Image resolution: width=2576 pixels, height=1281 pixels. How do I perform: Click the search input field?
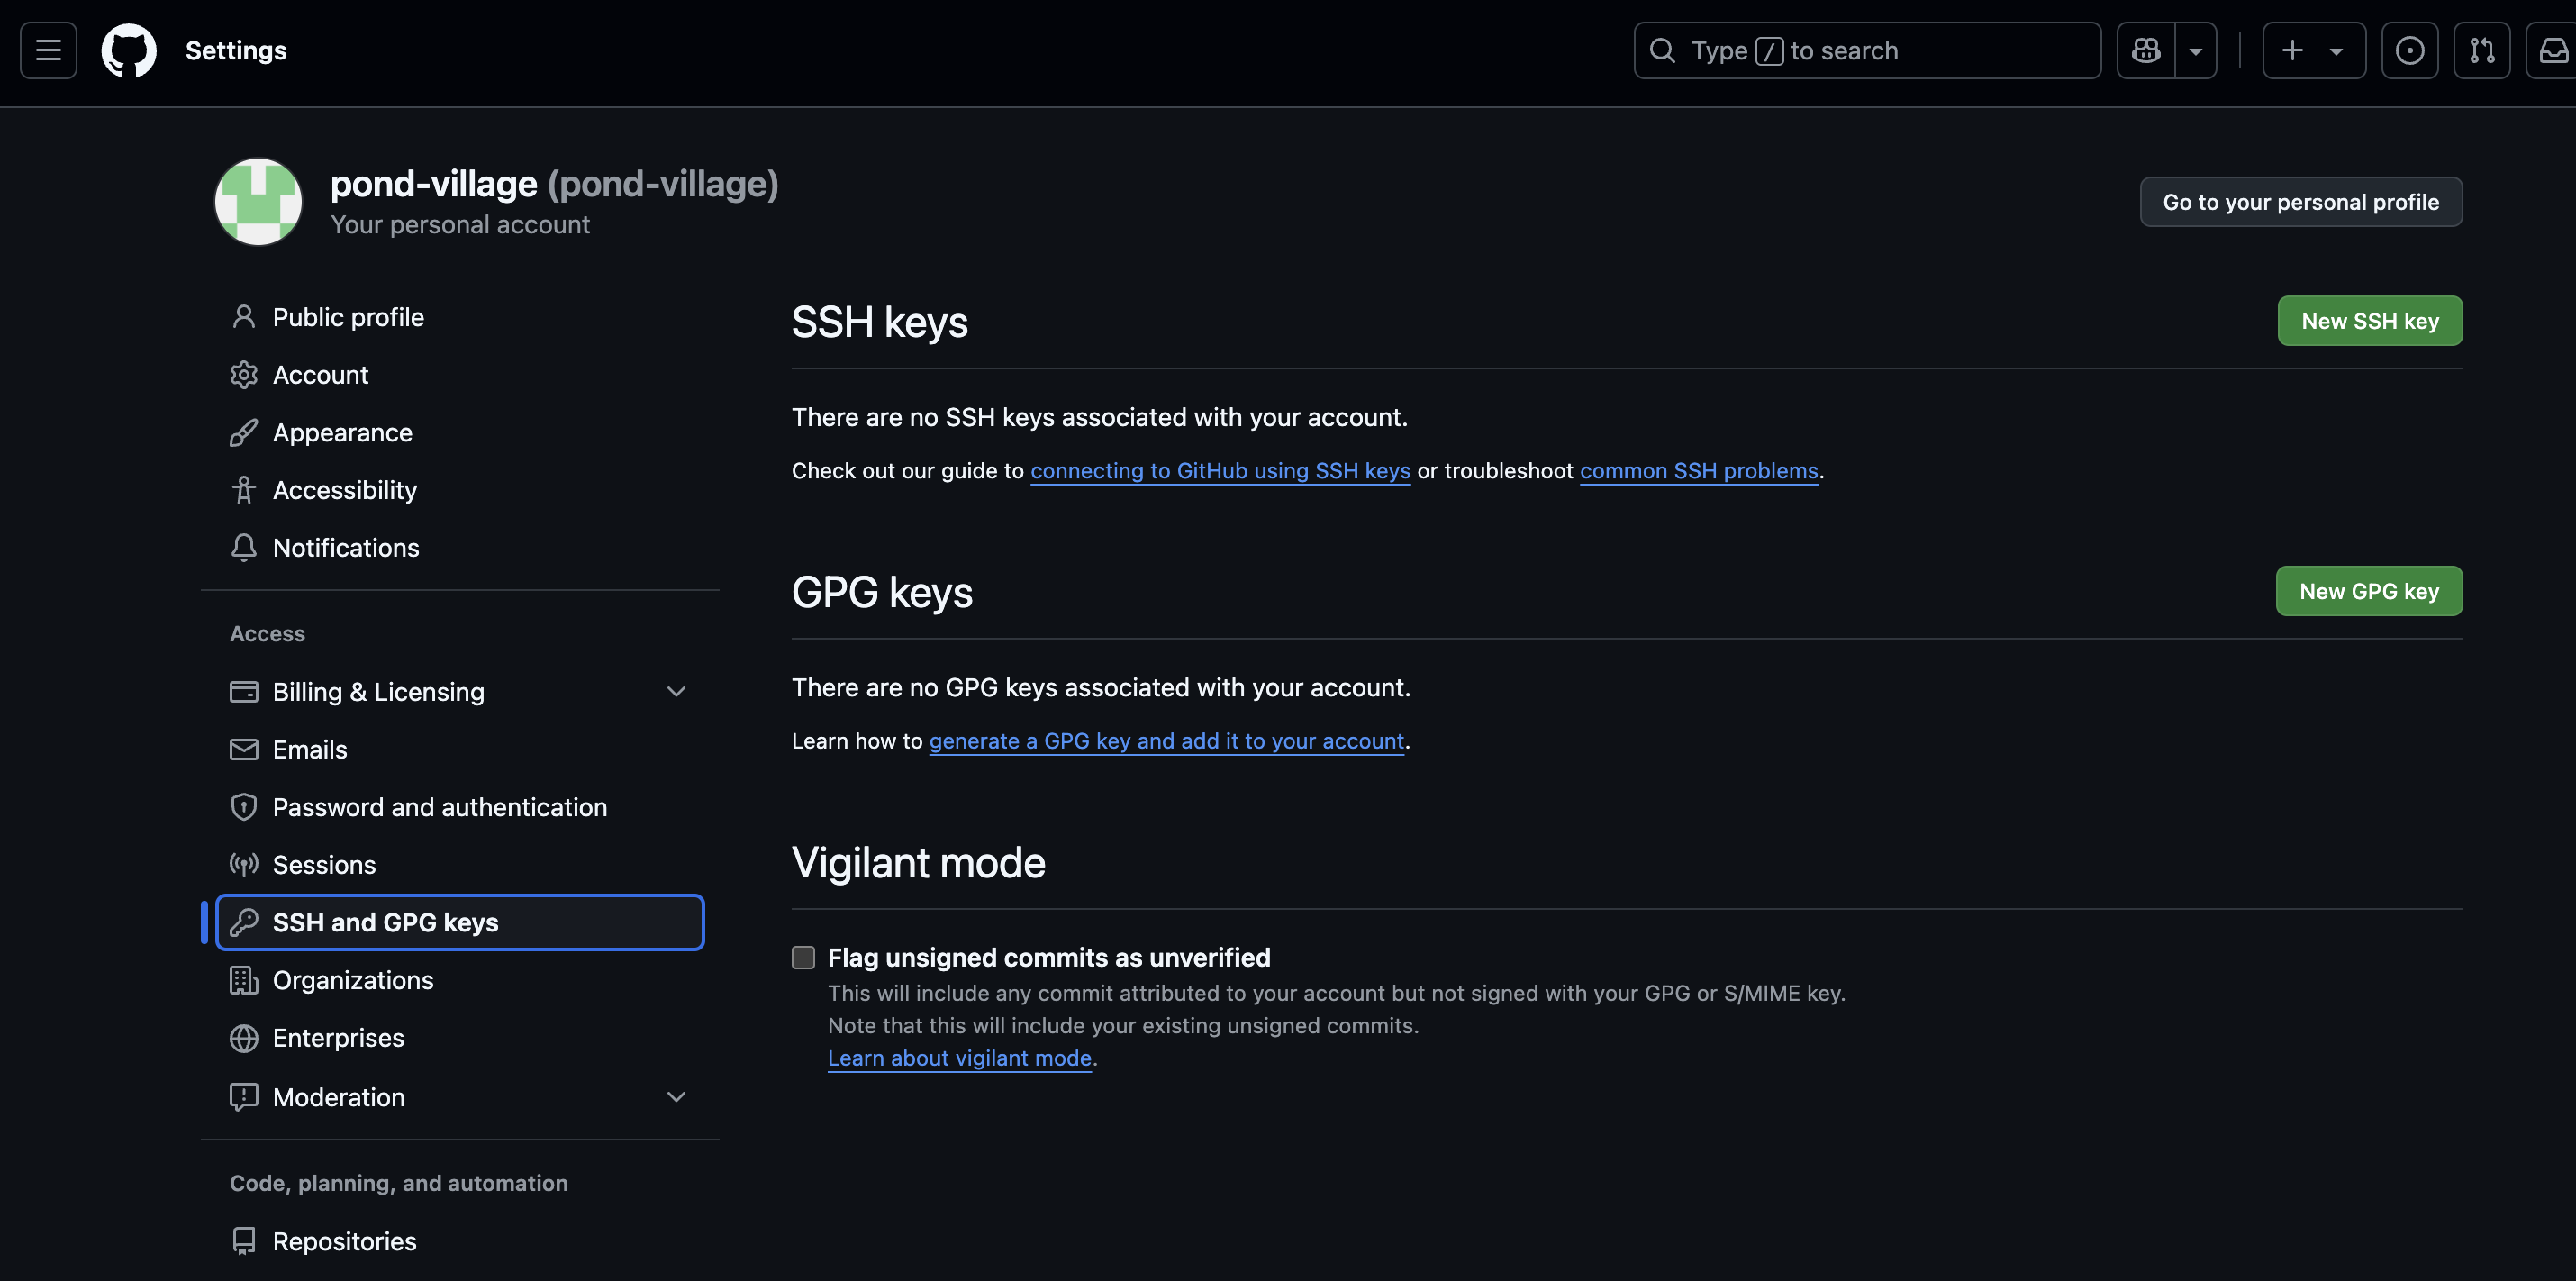1866,50
